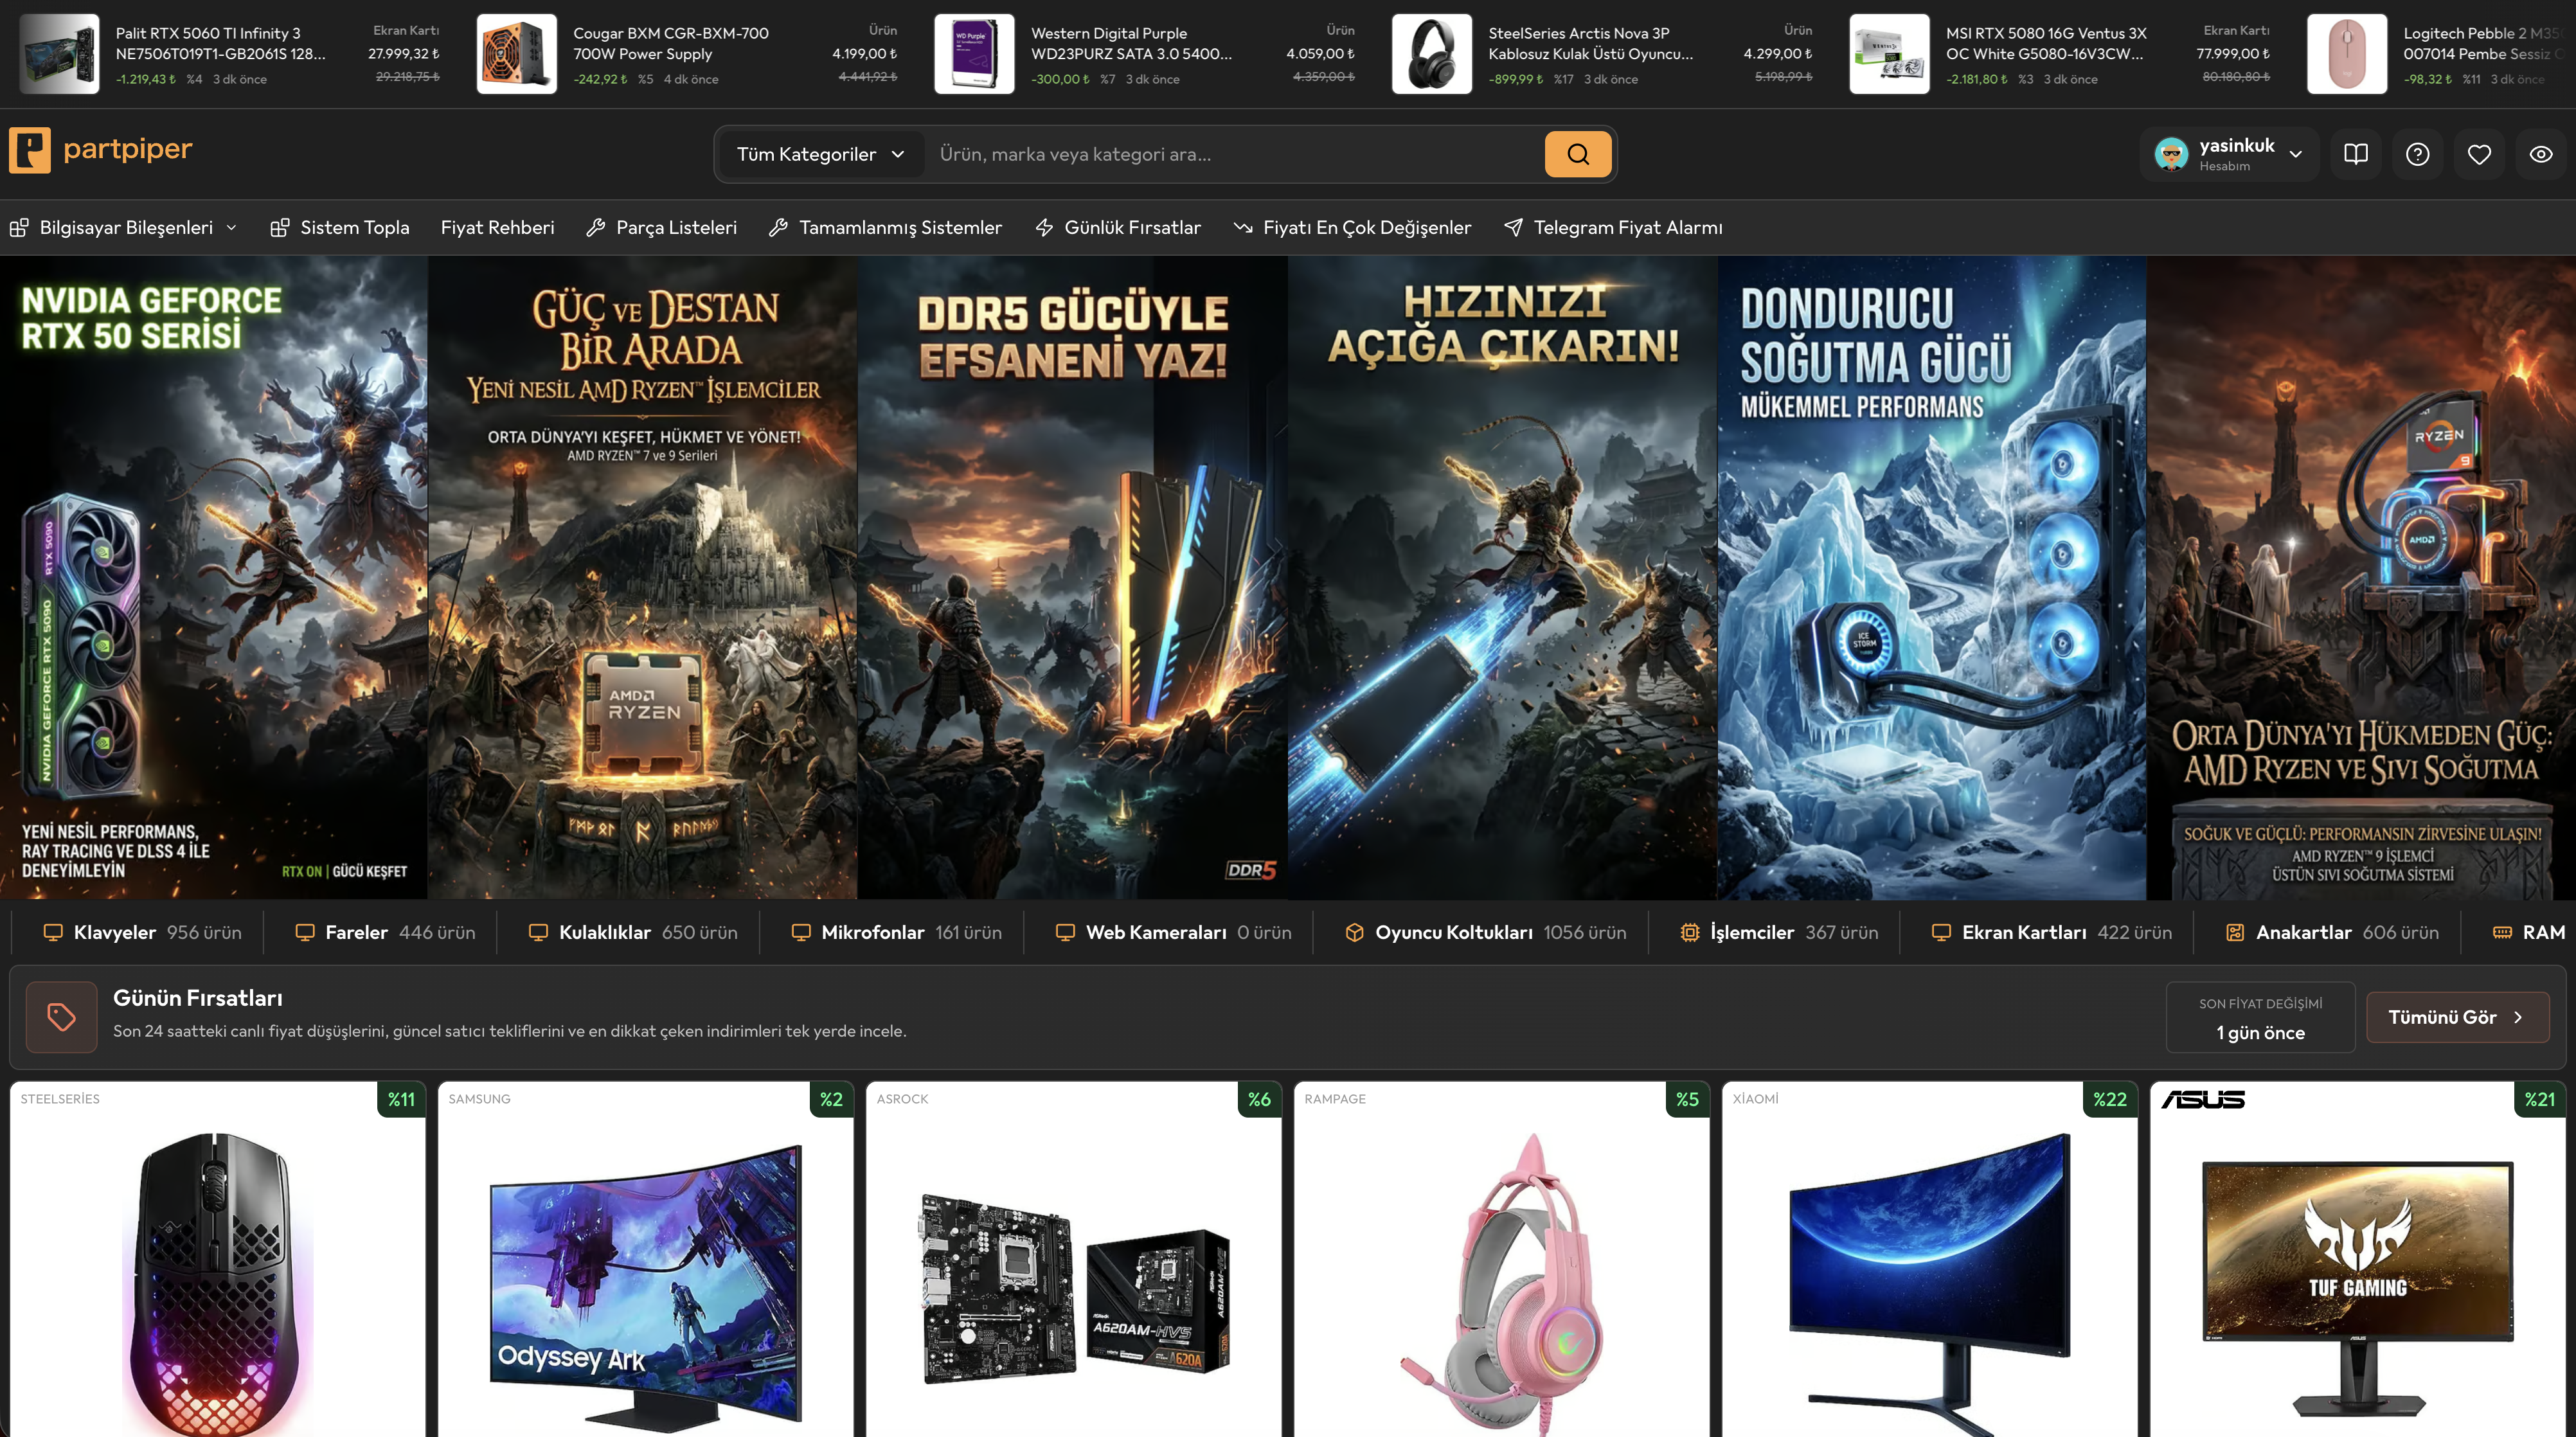The image size is (2576, 1437).
Task: Open the Xiaomi curved monitor card
Action: click(x=1930, y=1259)
